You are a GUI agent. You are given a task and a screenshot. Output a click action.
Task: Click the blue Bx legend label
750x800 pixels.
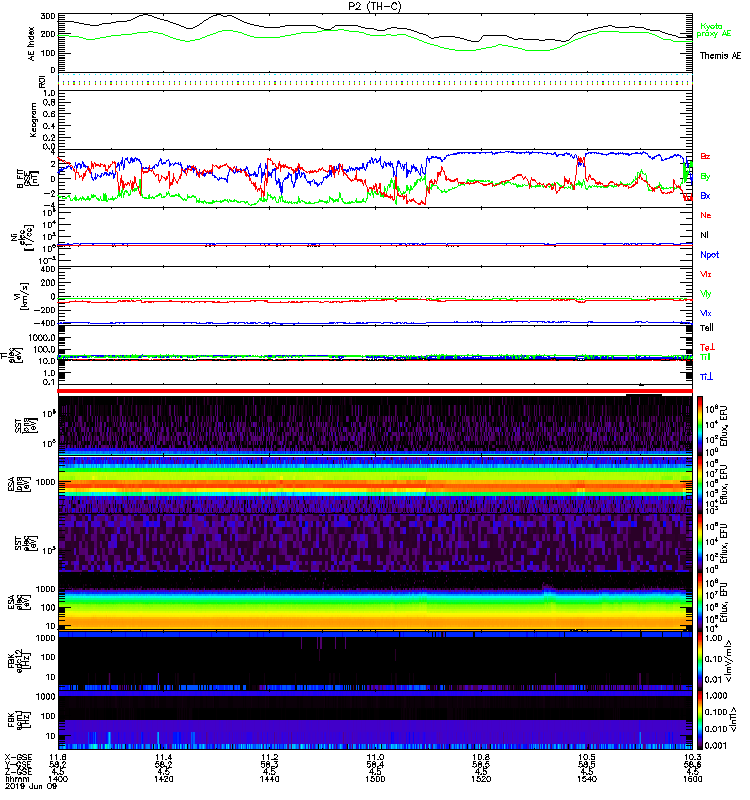click(705, 196)
